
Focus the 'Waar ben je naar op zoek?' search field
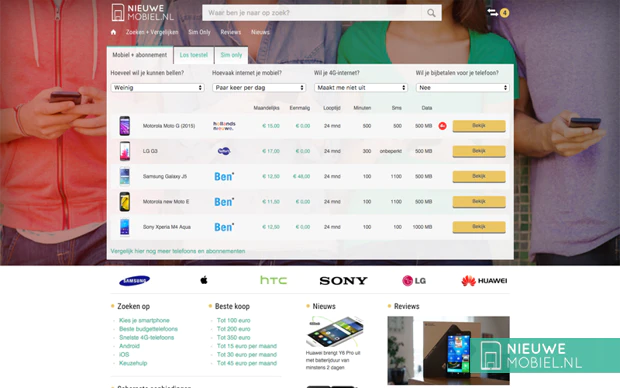point(312,13)
